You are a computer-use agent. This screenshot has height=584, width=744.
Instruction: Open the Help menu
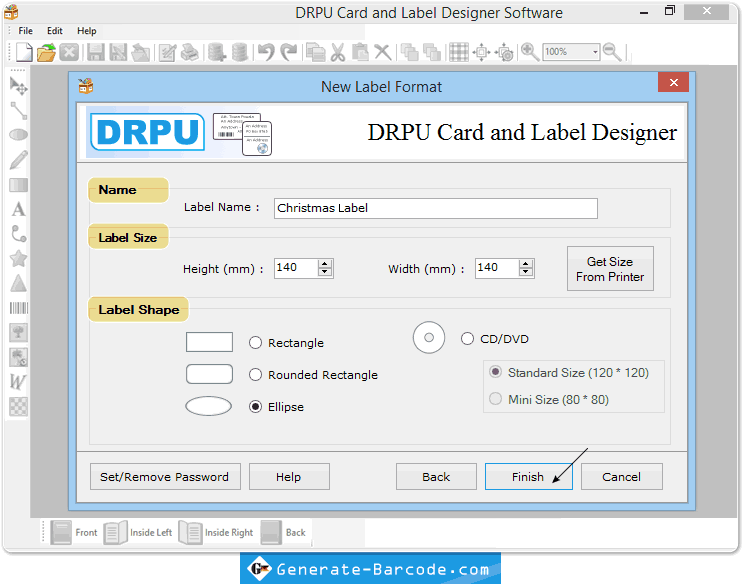coord(87,31)
